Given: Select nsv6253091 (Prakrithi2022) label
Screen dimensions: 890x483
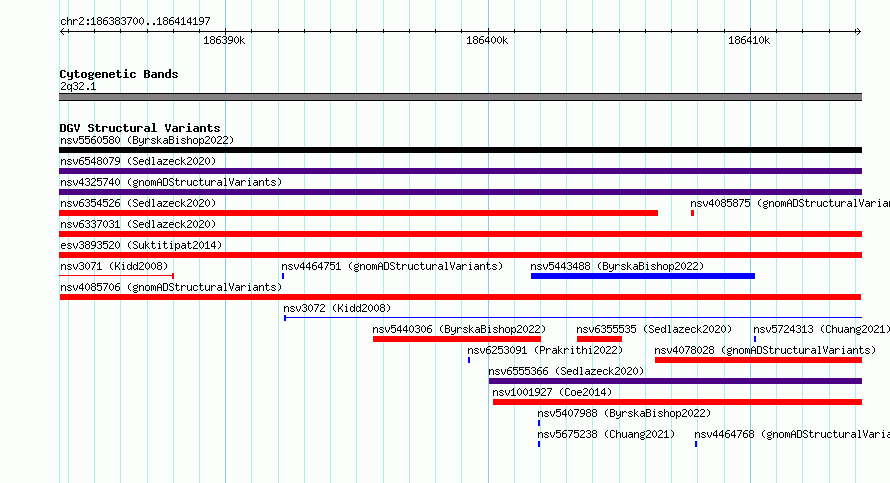Looking at the screenshot, I should pos(545,350).
